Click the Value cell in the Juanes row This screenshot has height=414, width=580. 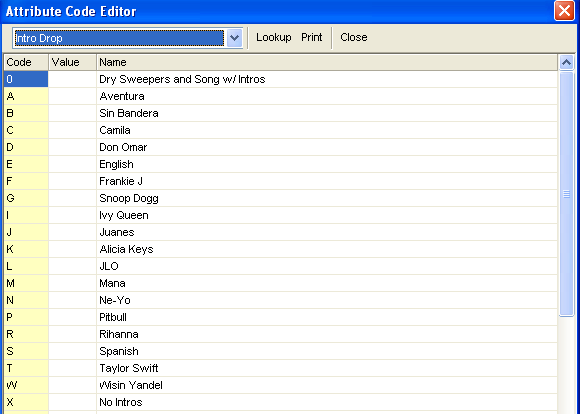[x=72, y=232]
